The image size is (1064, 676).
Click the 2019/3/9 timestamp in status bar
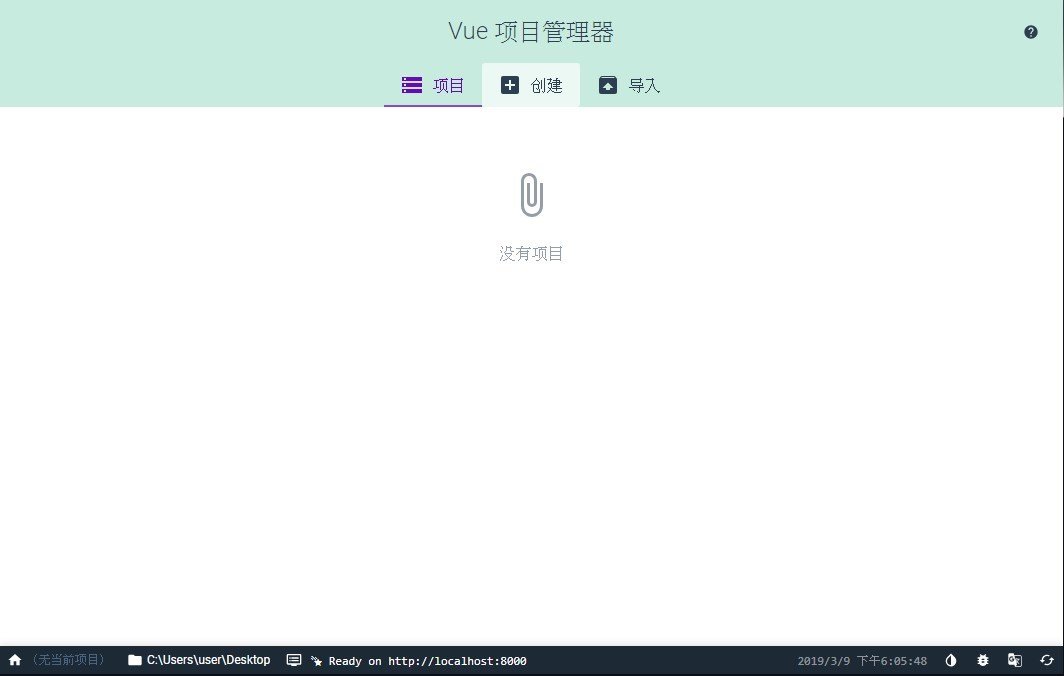(x=862, y=660)
